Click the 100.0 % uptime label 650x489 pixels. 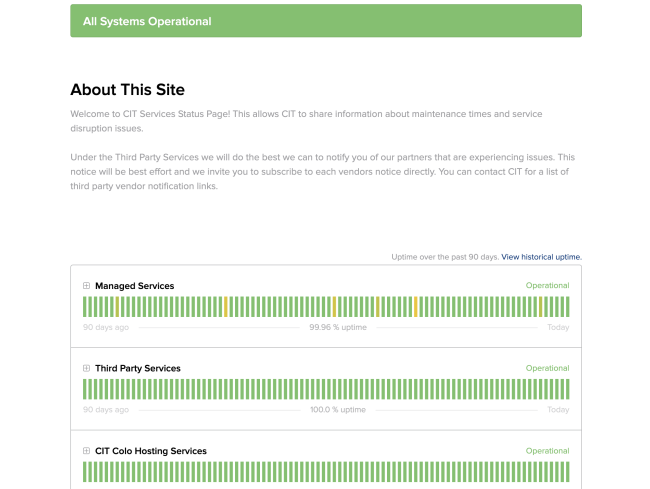click(338, 410)
